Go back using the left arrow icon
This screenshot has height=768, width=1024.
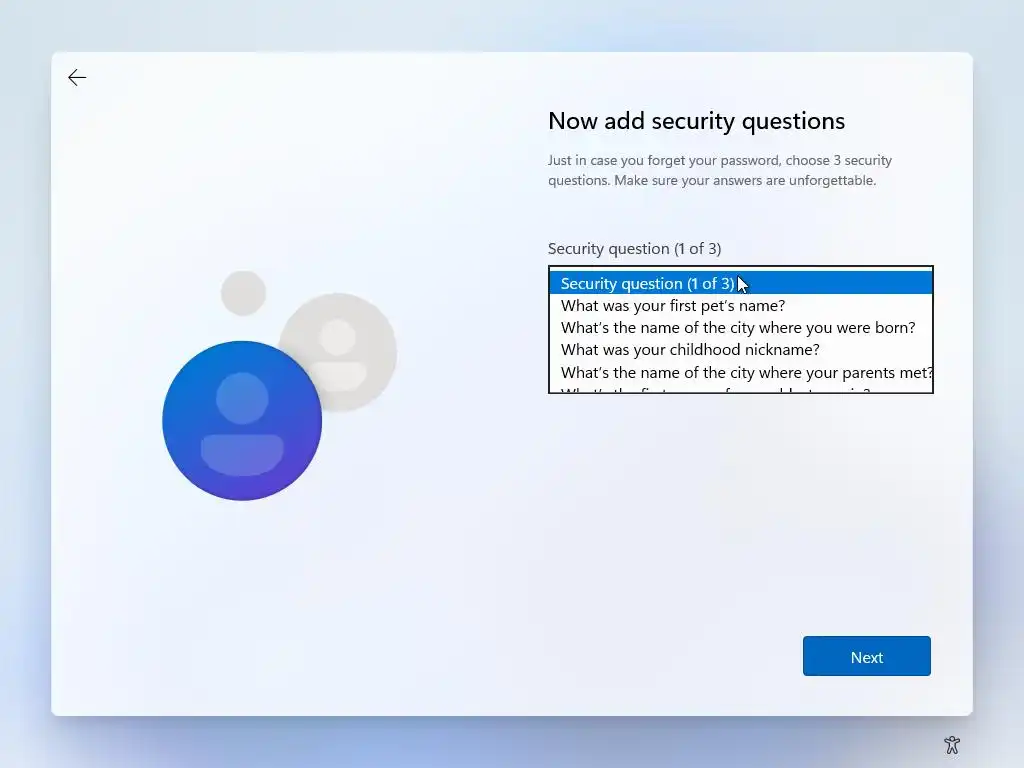point(77,78)
